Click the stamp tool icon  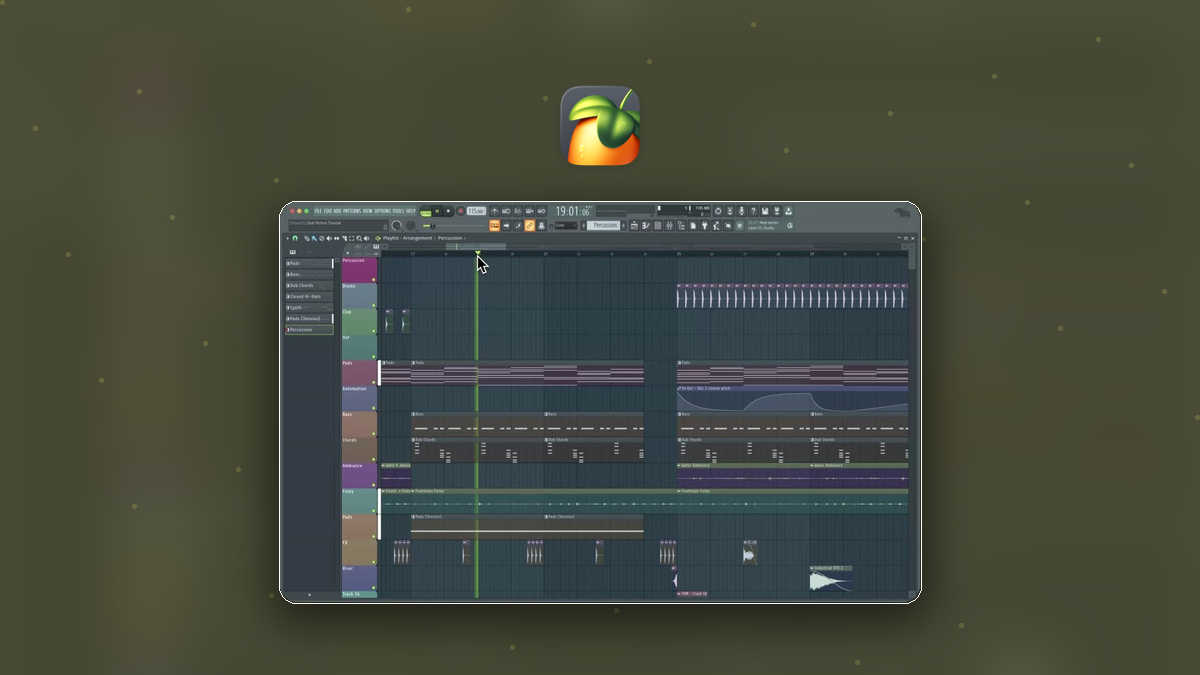tap(541, 225)
